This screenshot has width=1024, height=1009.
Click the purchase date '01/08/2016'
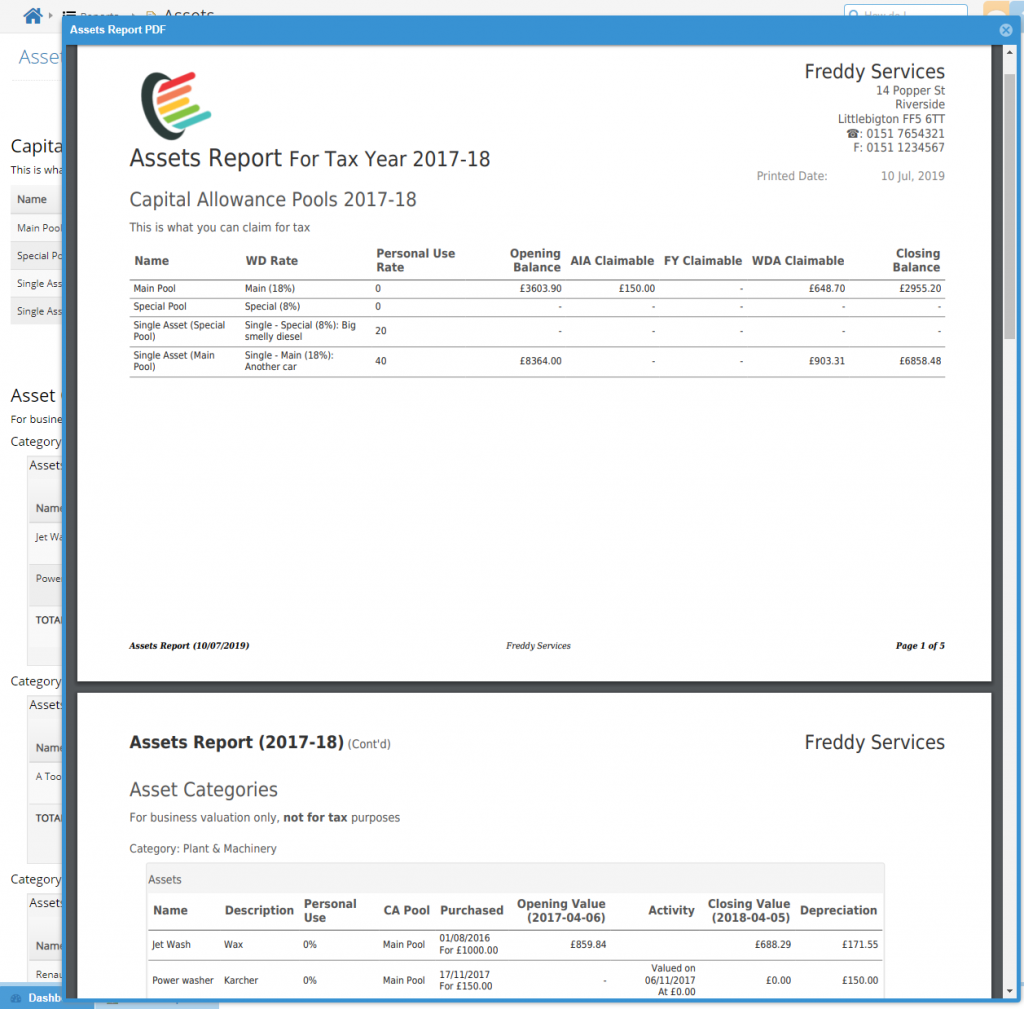464,938
